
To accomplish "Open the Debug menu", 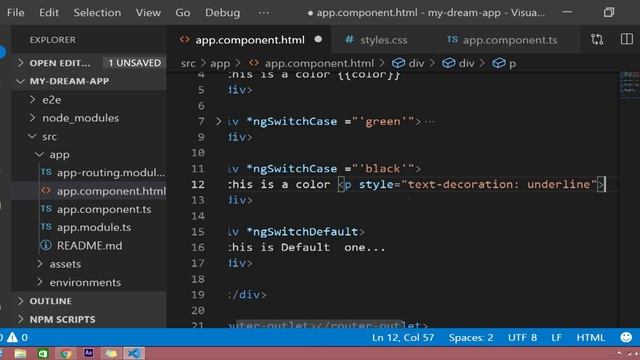I will point(222,13).
